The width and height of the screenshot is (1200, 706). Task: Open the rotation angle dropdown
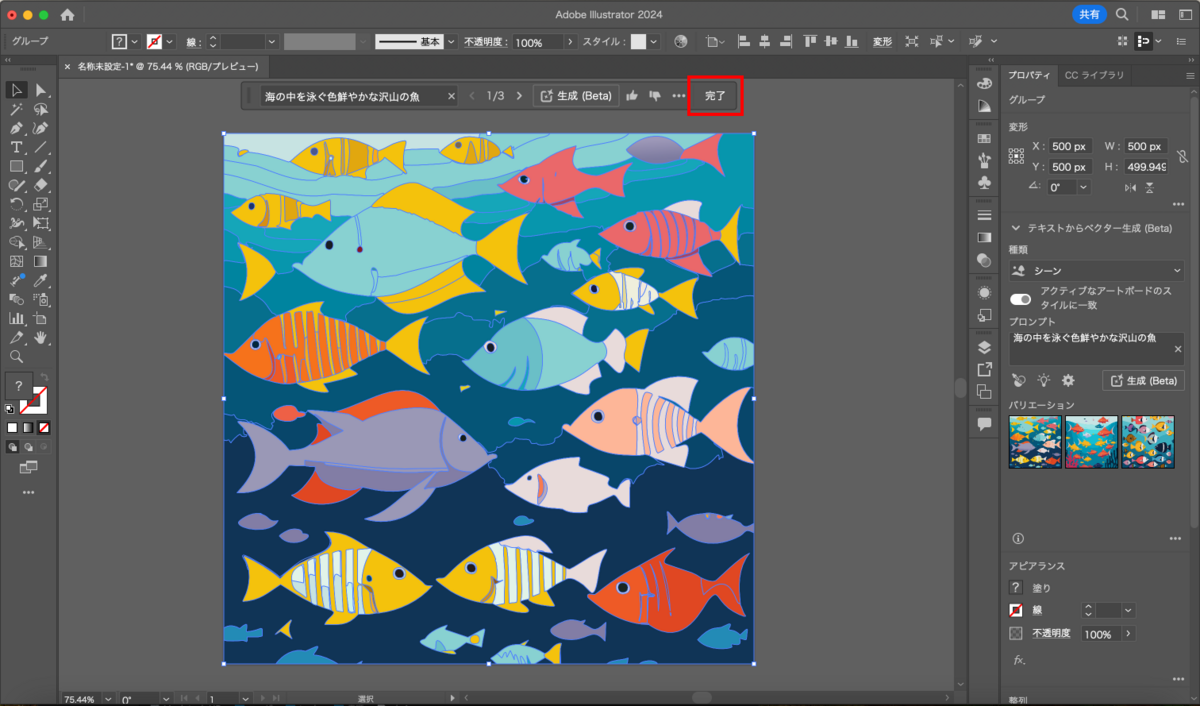(x=1084, y=187)
